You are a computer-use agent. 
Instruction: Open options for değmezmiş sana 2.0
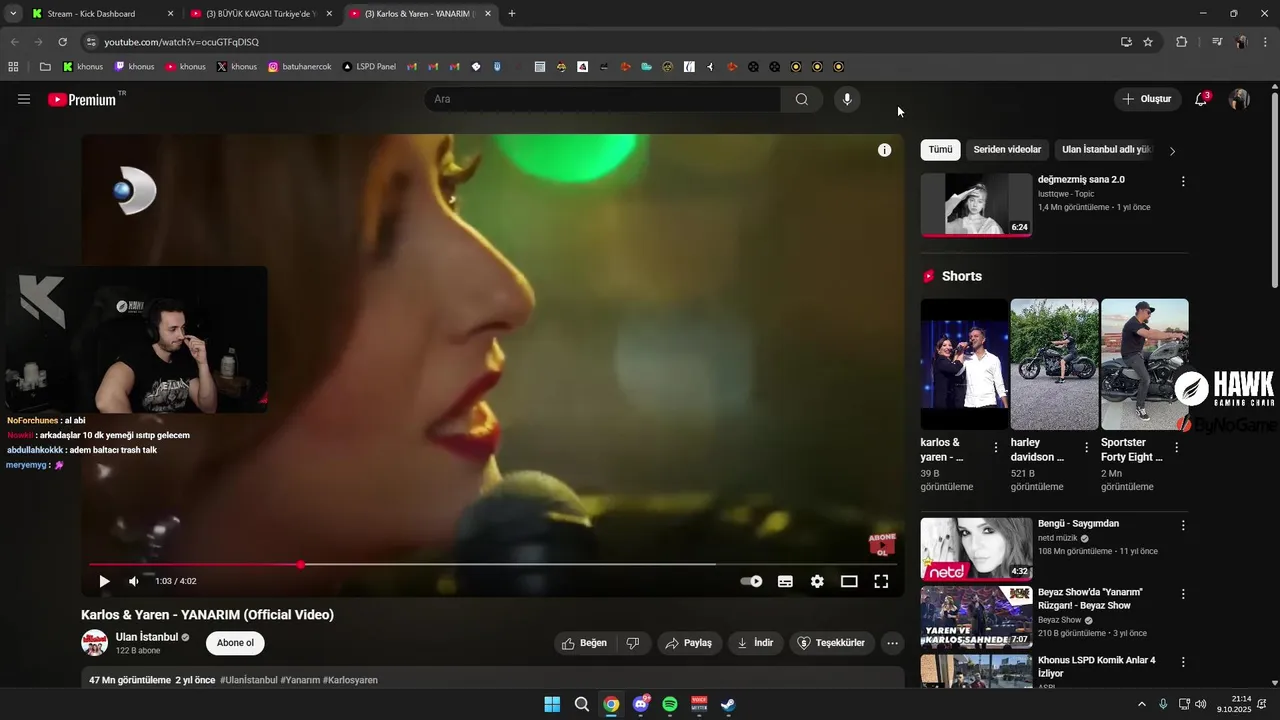(1183, 182)
